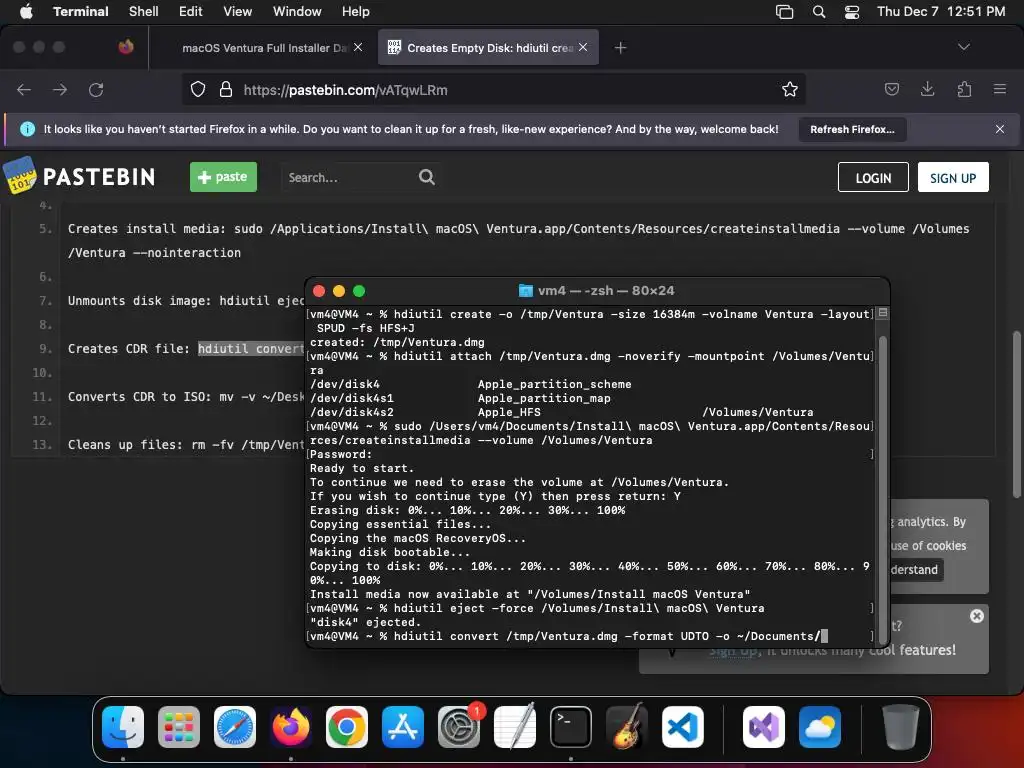Open Firefox downloads panel

927,89
